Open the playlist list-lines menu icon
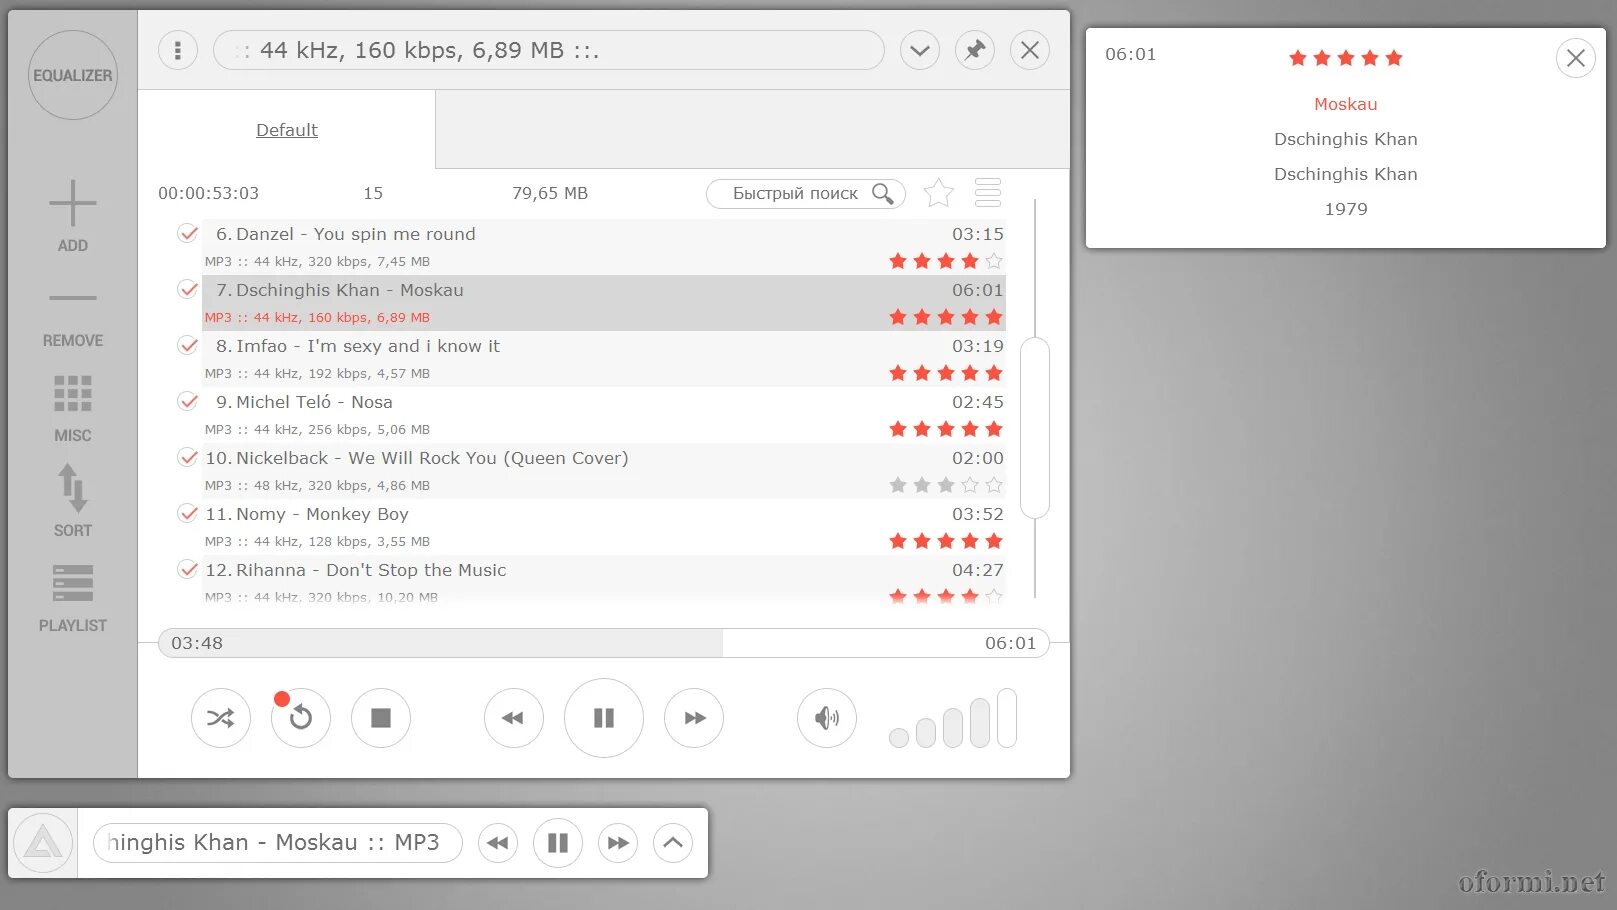1617x910 pixels. pyautogui.click(x=988, y=192)
